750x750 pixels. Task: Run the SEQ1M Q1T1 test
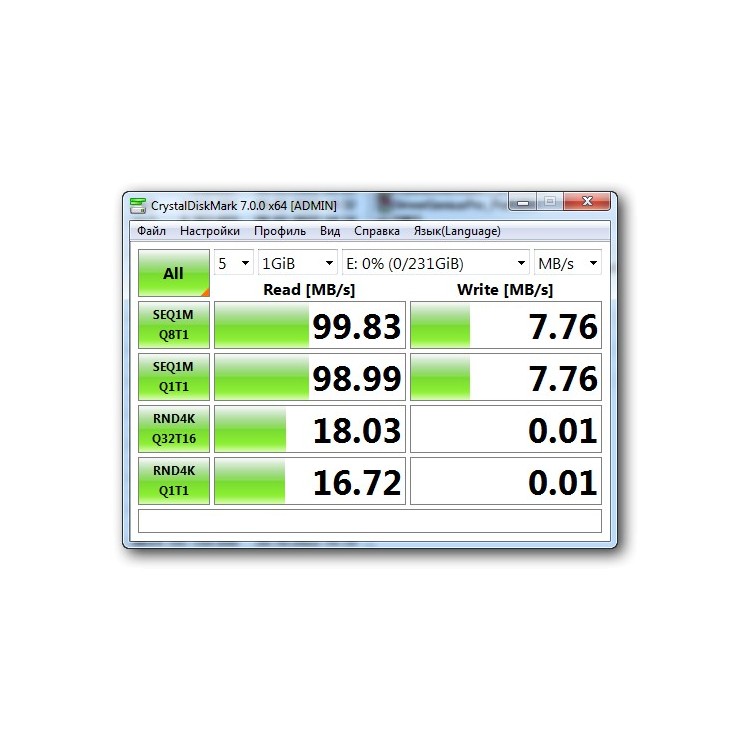(173, 378)
